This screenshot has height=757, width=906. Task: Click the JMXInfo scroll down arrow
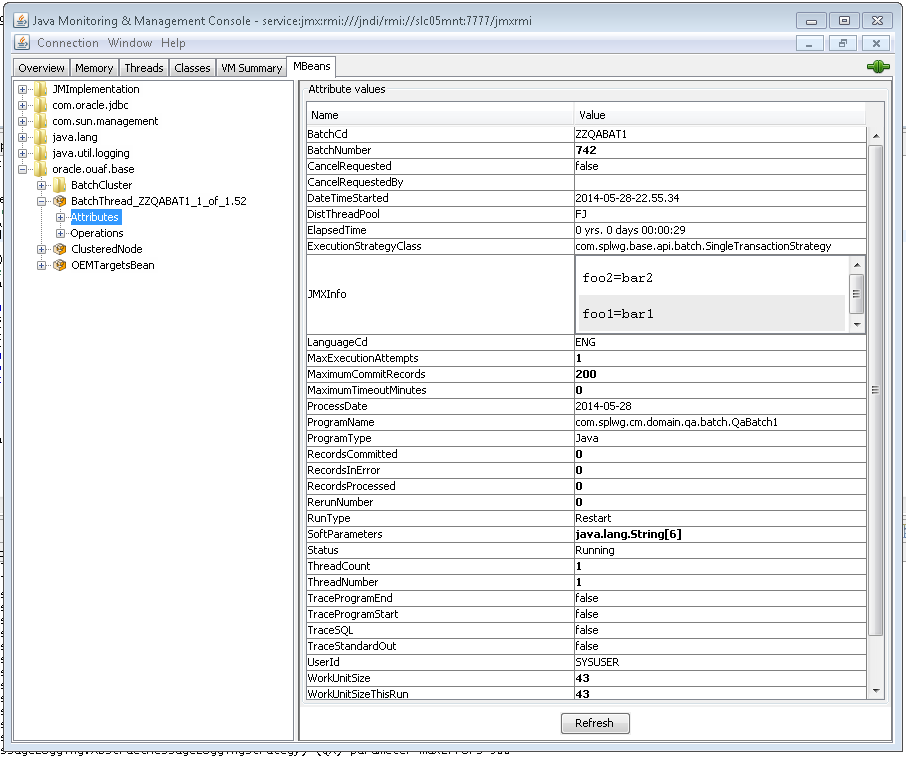pos(857,324)
